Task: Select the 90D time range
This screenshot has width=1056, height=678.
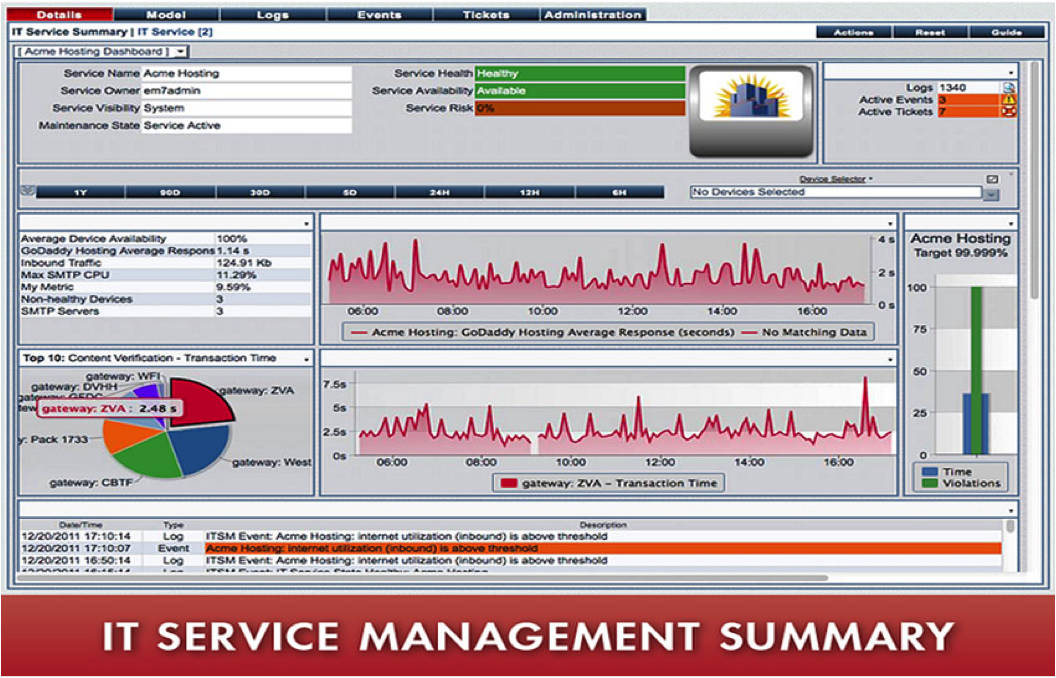Action: pos(170,193)
